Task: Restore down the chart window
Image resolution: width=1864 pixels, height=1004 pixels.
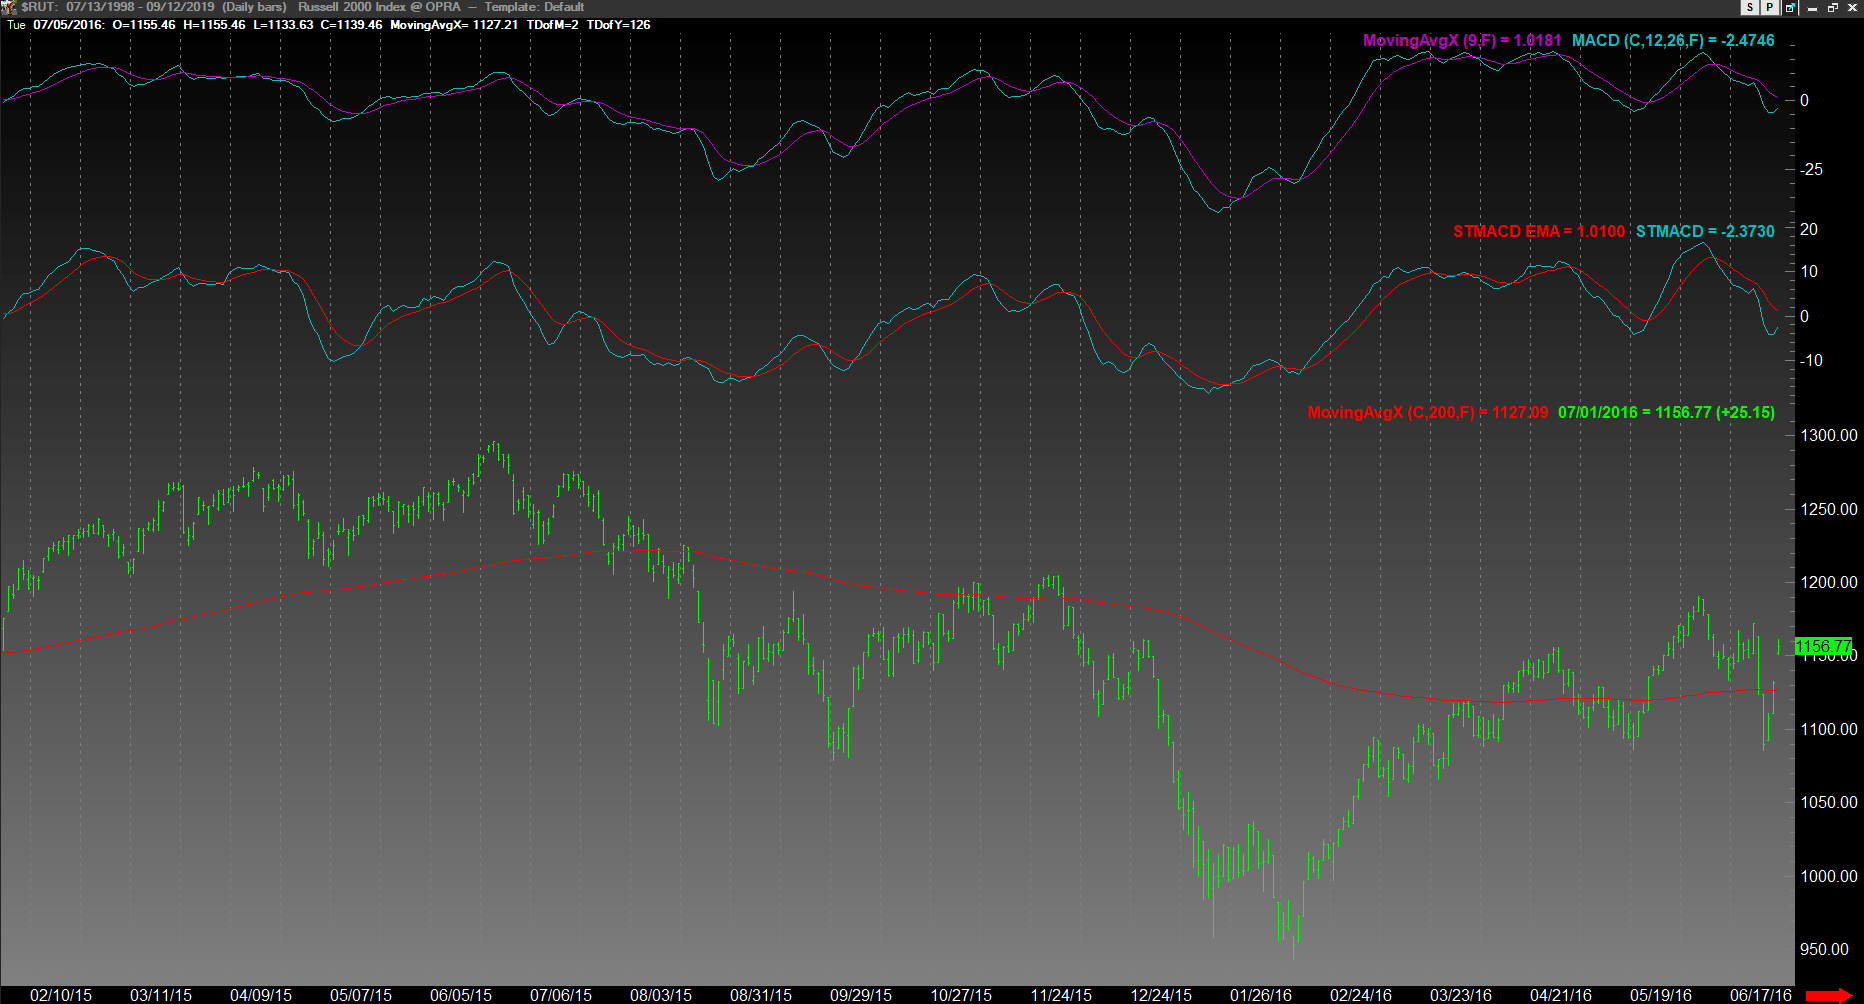Action: pyautogui.click(x=1832, y=7)
